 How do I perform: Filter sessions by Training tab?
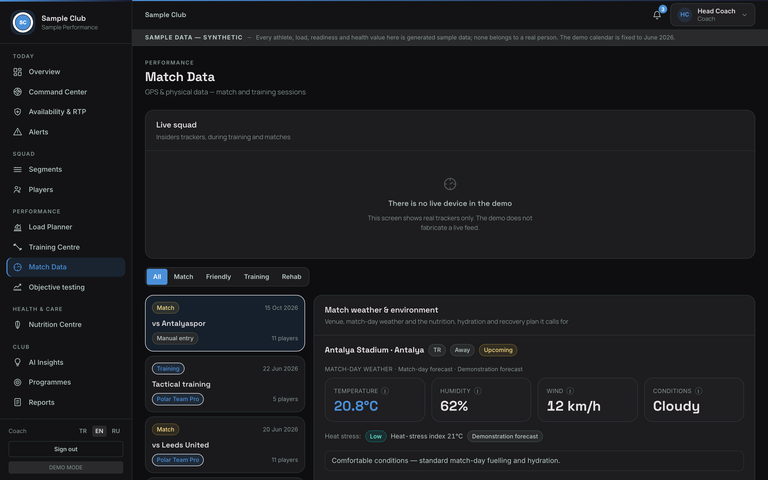(x=257, y=277)
